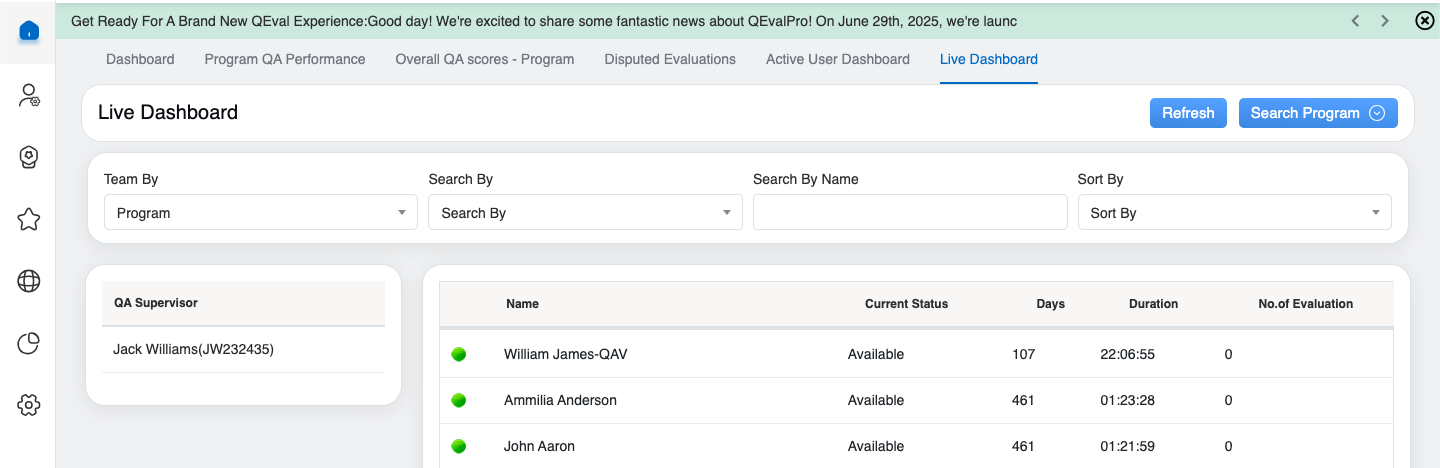Switch to Program QA Performance tab
1440x468 pixels.
[x=285, y=59]
